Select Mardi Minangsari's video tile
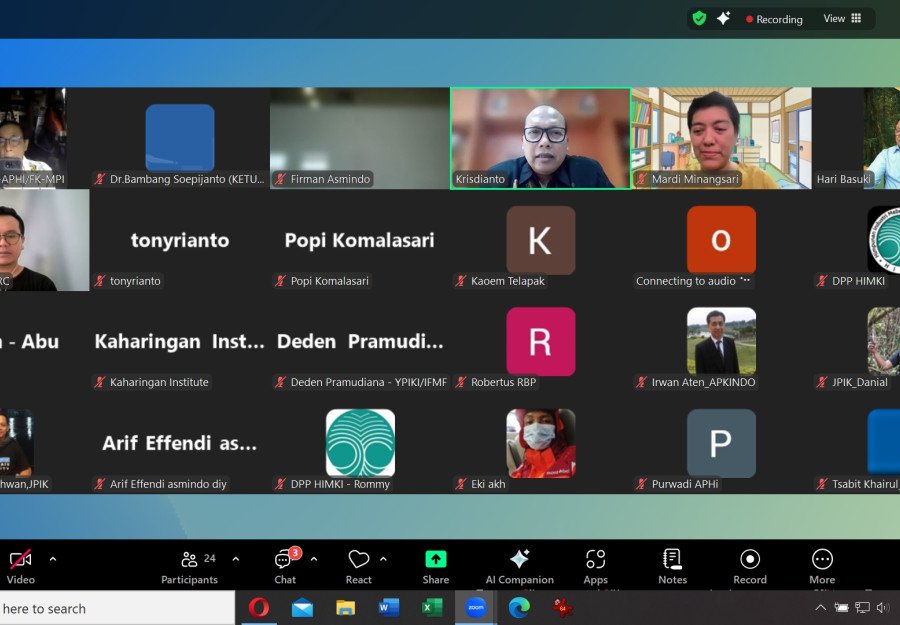 721,138
